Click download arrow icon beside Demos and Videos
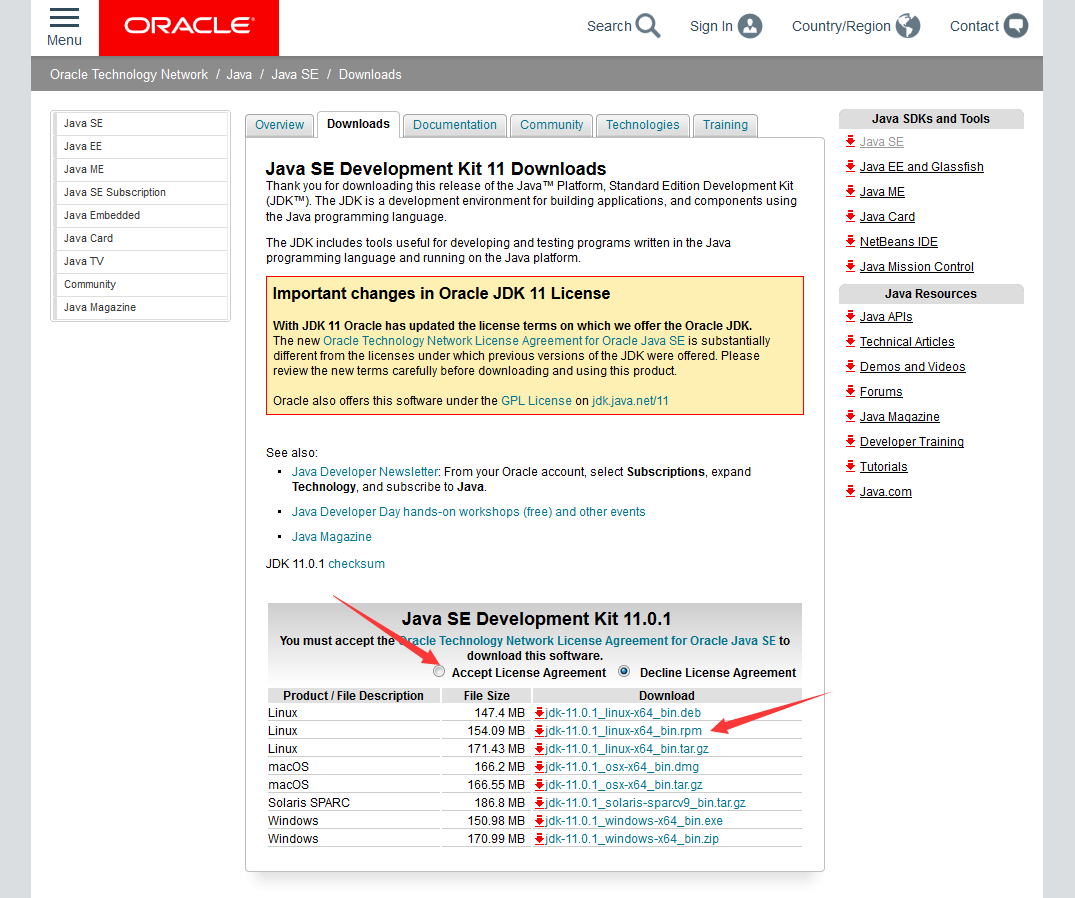 [850, 366]
